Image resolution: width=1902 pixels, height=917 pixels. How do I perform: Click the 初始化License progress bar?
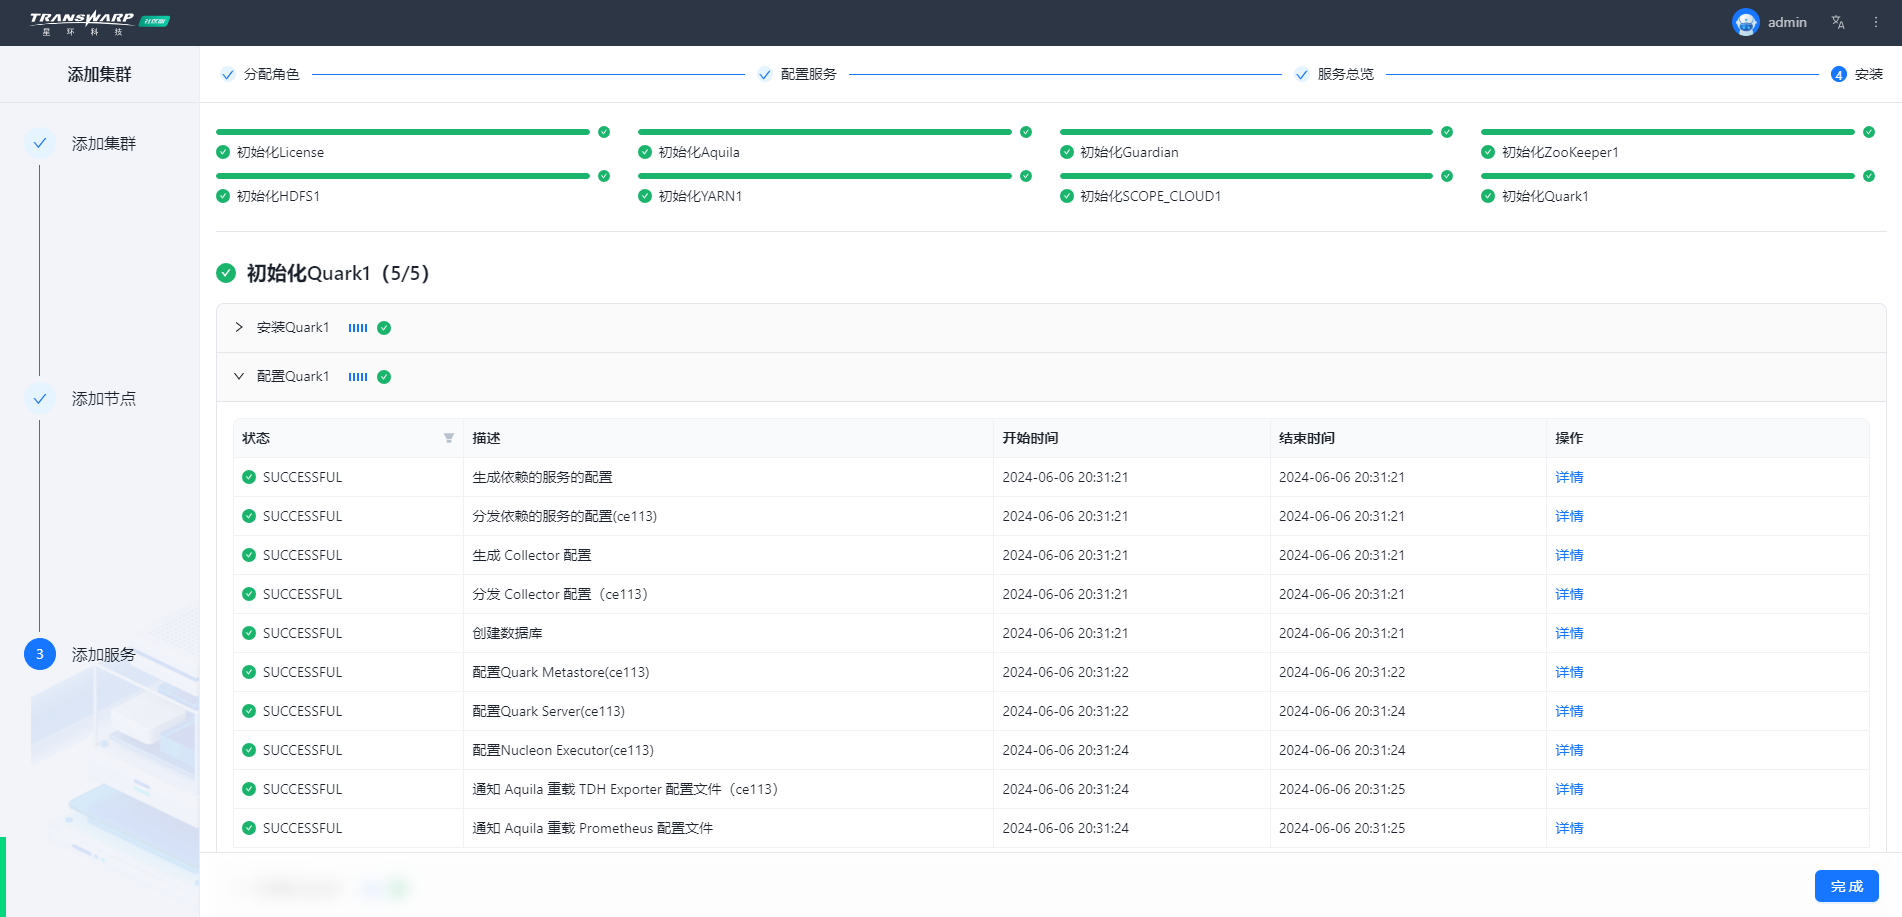(403, 132)
